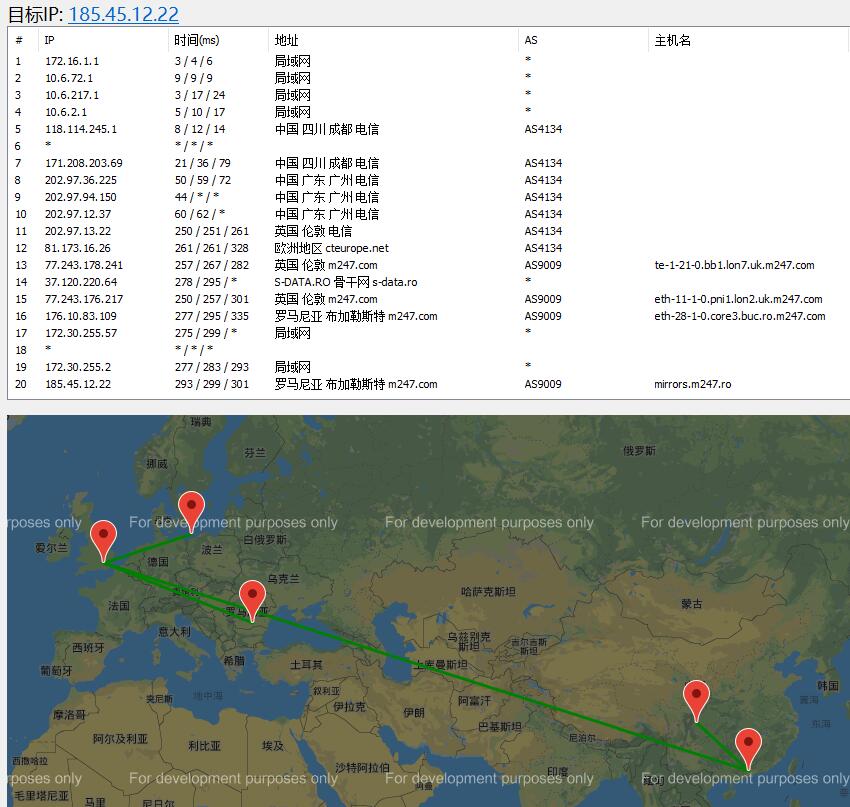Select hop 7 IP 171.208.203.69
Image resolution: width=850 pixels, height=807 pixels.
(84, 163)
